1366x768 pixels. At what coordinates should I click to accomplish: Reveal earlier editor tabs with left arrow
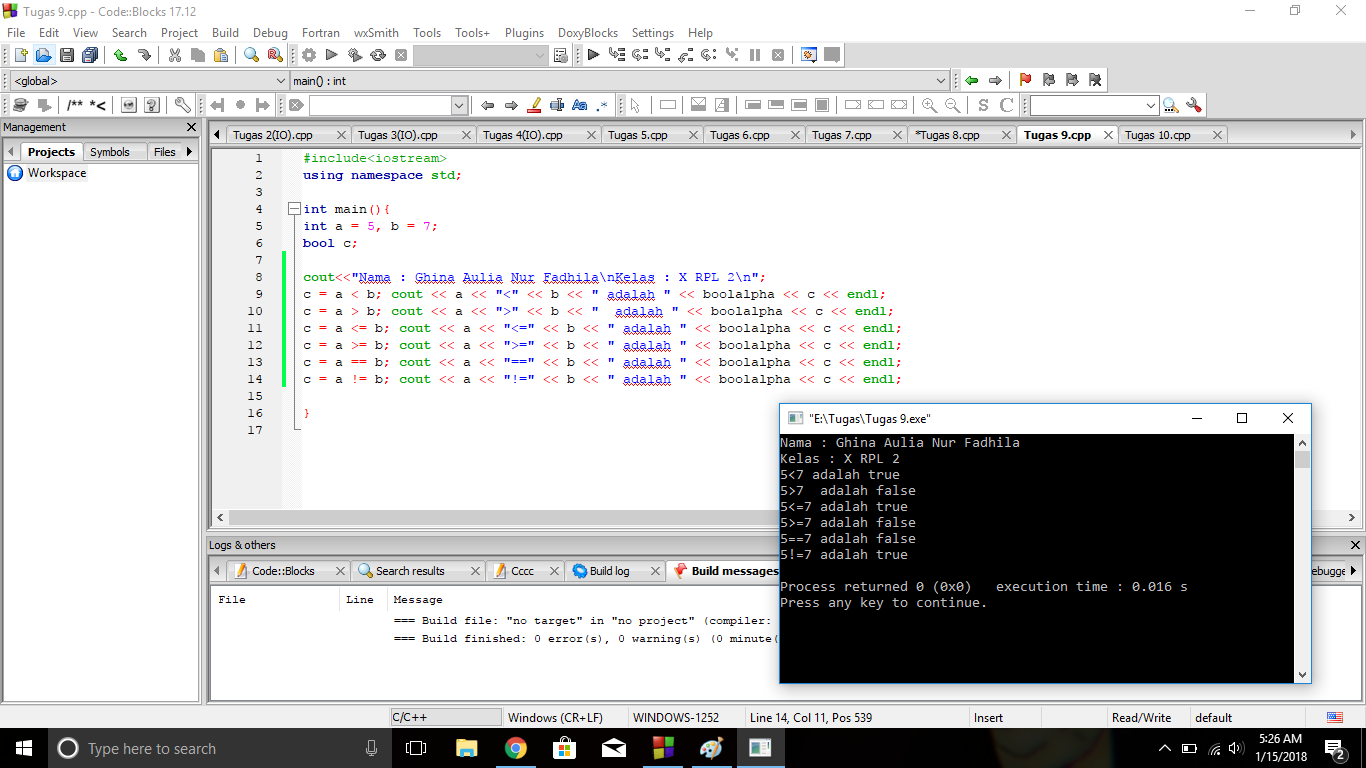coord(217,134)
